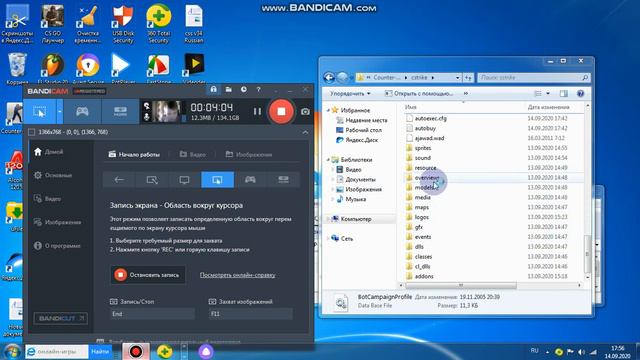640x360 pixels.
Task: Refresh the Explorer folder view
Action: tap(468, 78)
